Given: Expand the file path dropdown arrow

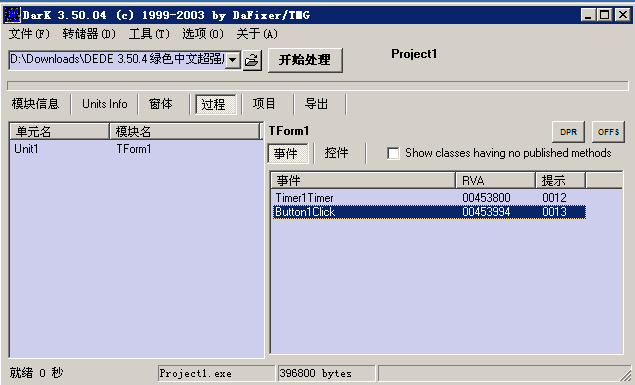Looking at the screenshot, I should (x=233, y=60).
